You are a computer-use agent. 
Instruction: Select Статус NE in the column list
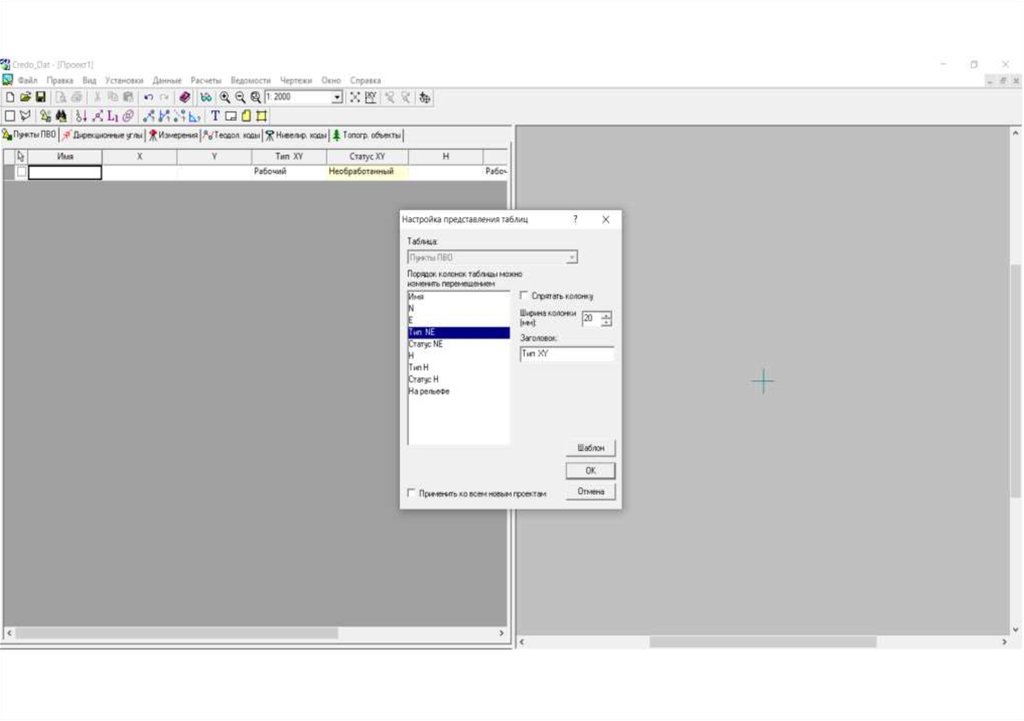[458, 344]
